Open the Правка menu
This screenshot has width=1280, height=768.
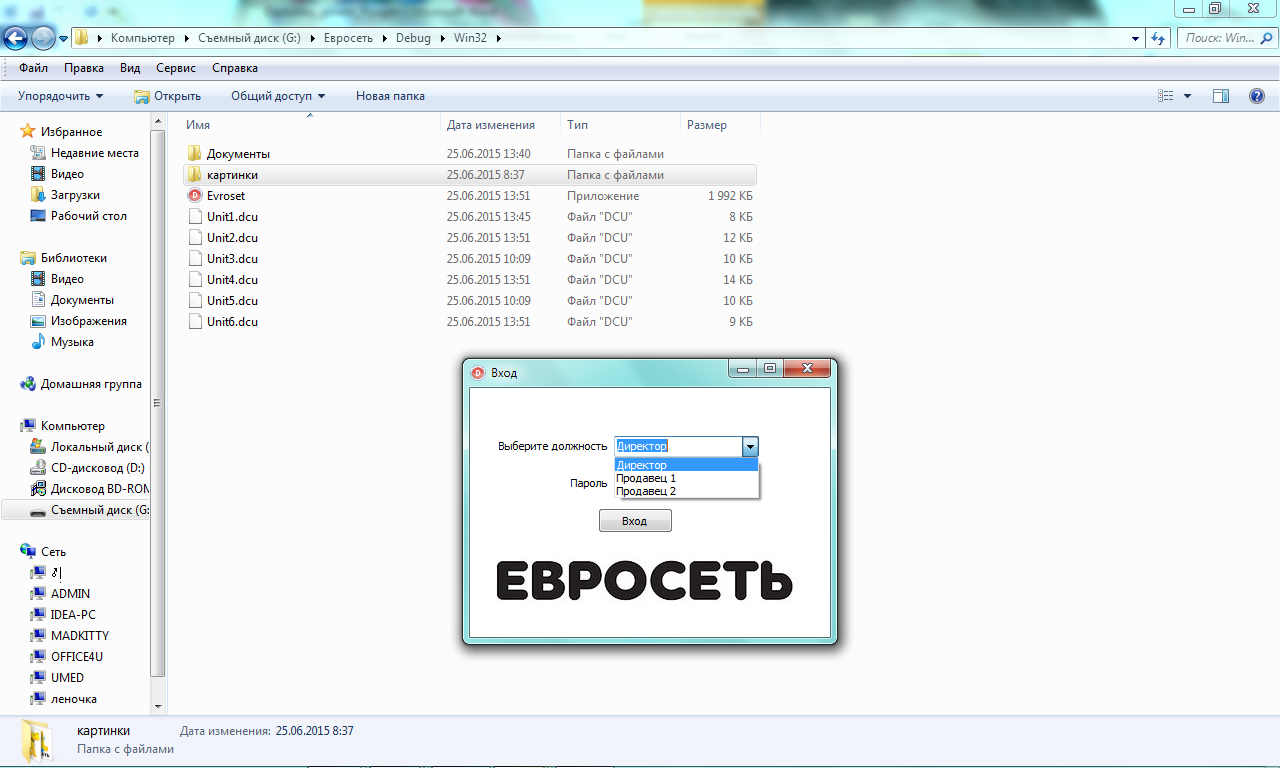[84, 68]
